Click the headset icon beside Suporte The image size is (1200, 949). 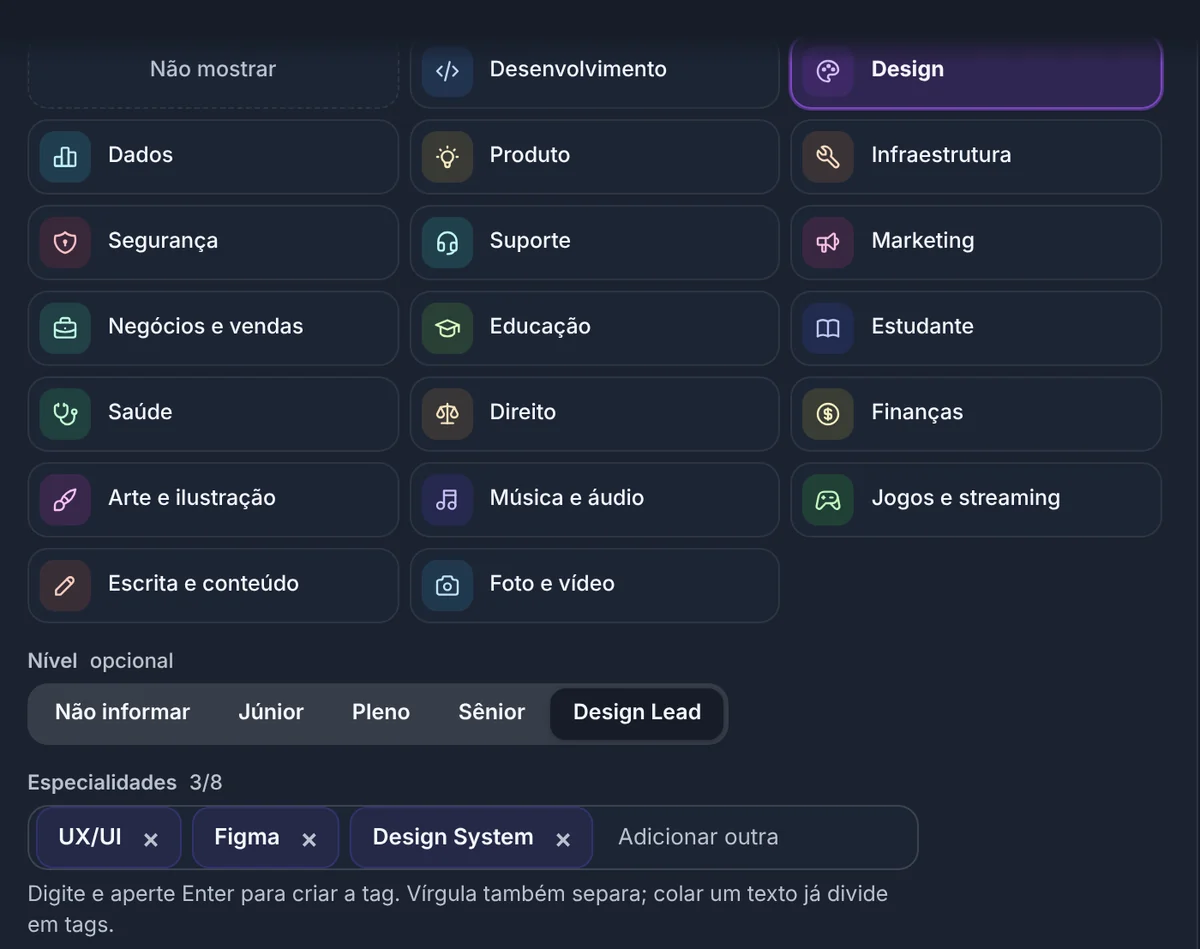click(447, 242)
